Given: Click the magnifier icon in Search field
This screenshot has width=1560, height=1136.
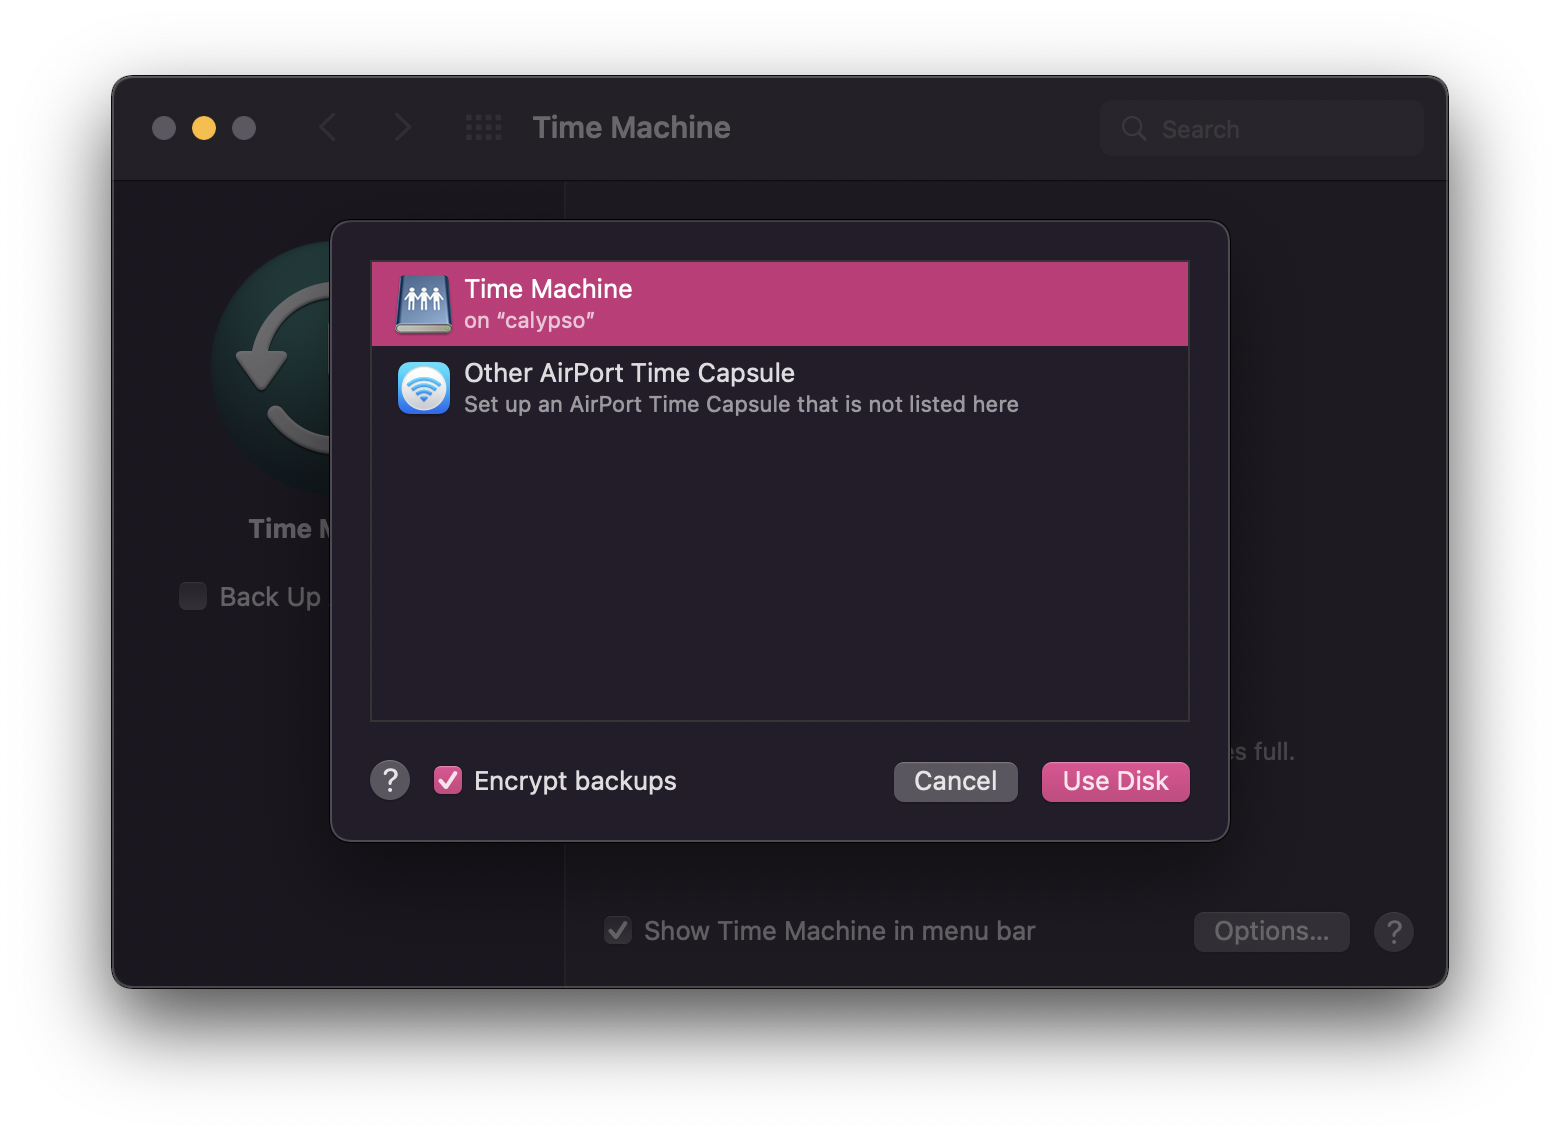Looking at the screenshot, I should click(x=1133, y=128).
